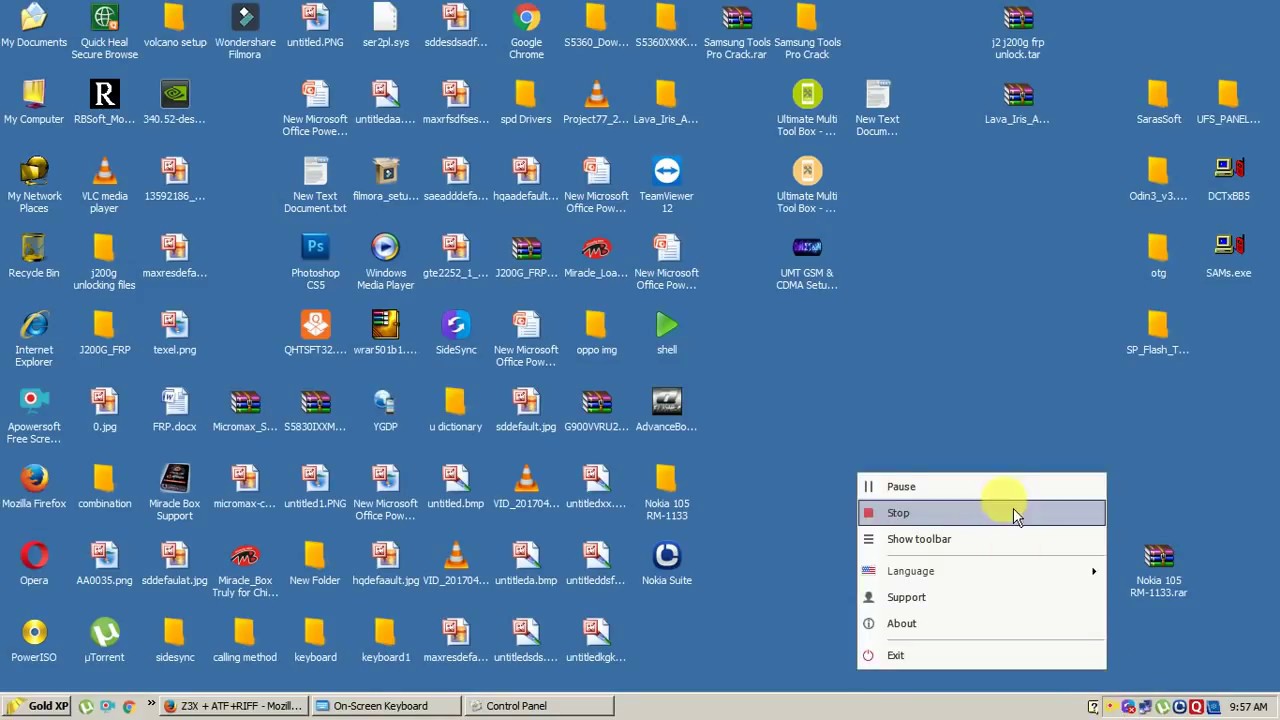Select the Quick Heal Secure Browse icon
Viewport: 1280px width, 720px height.
[x=105, y=32]
